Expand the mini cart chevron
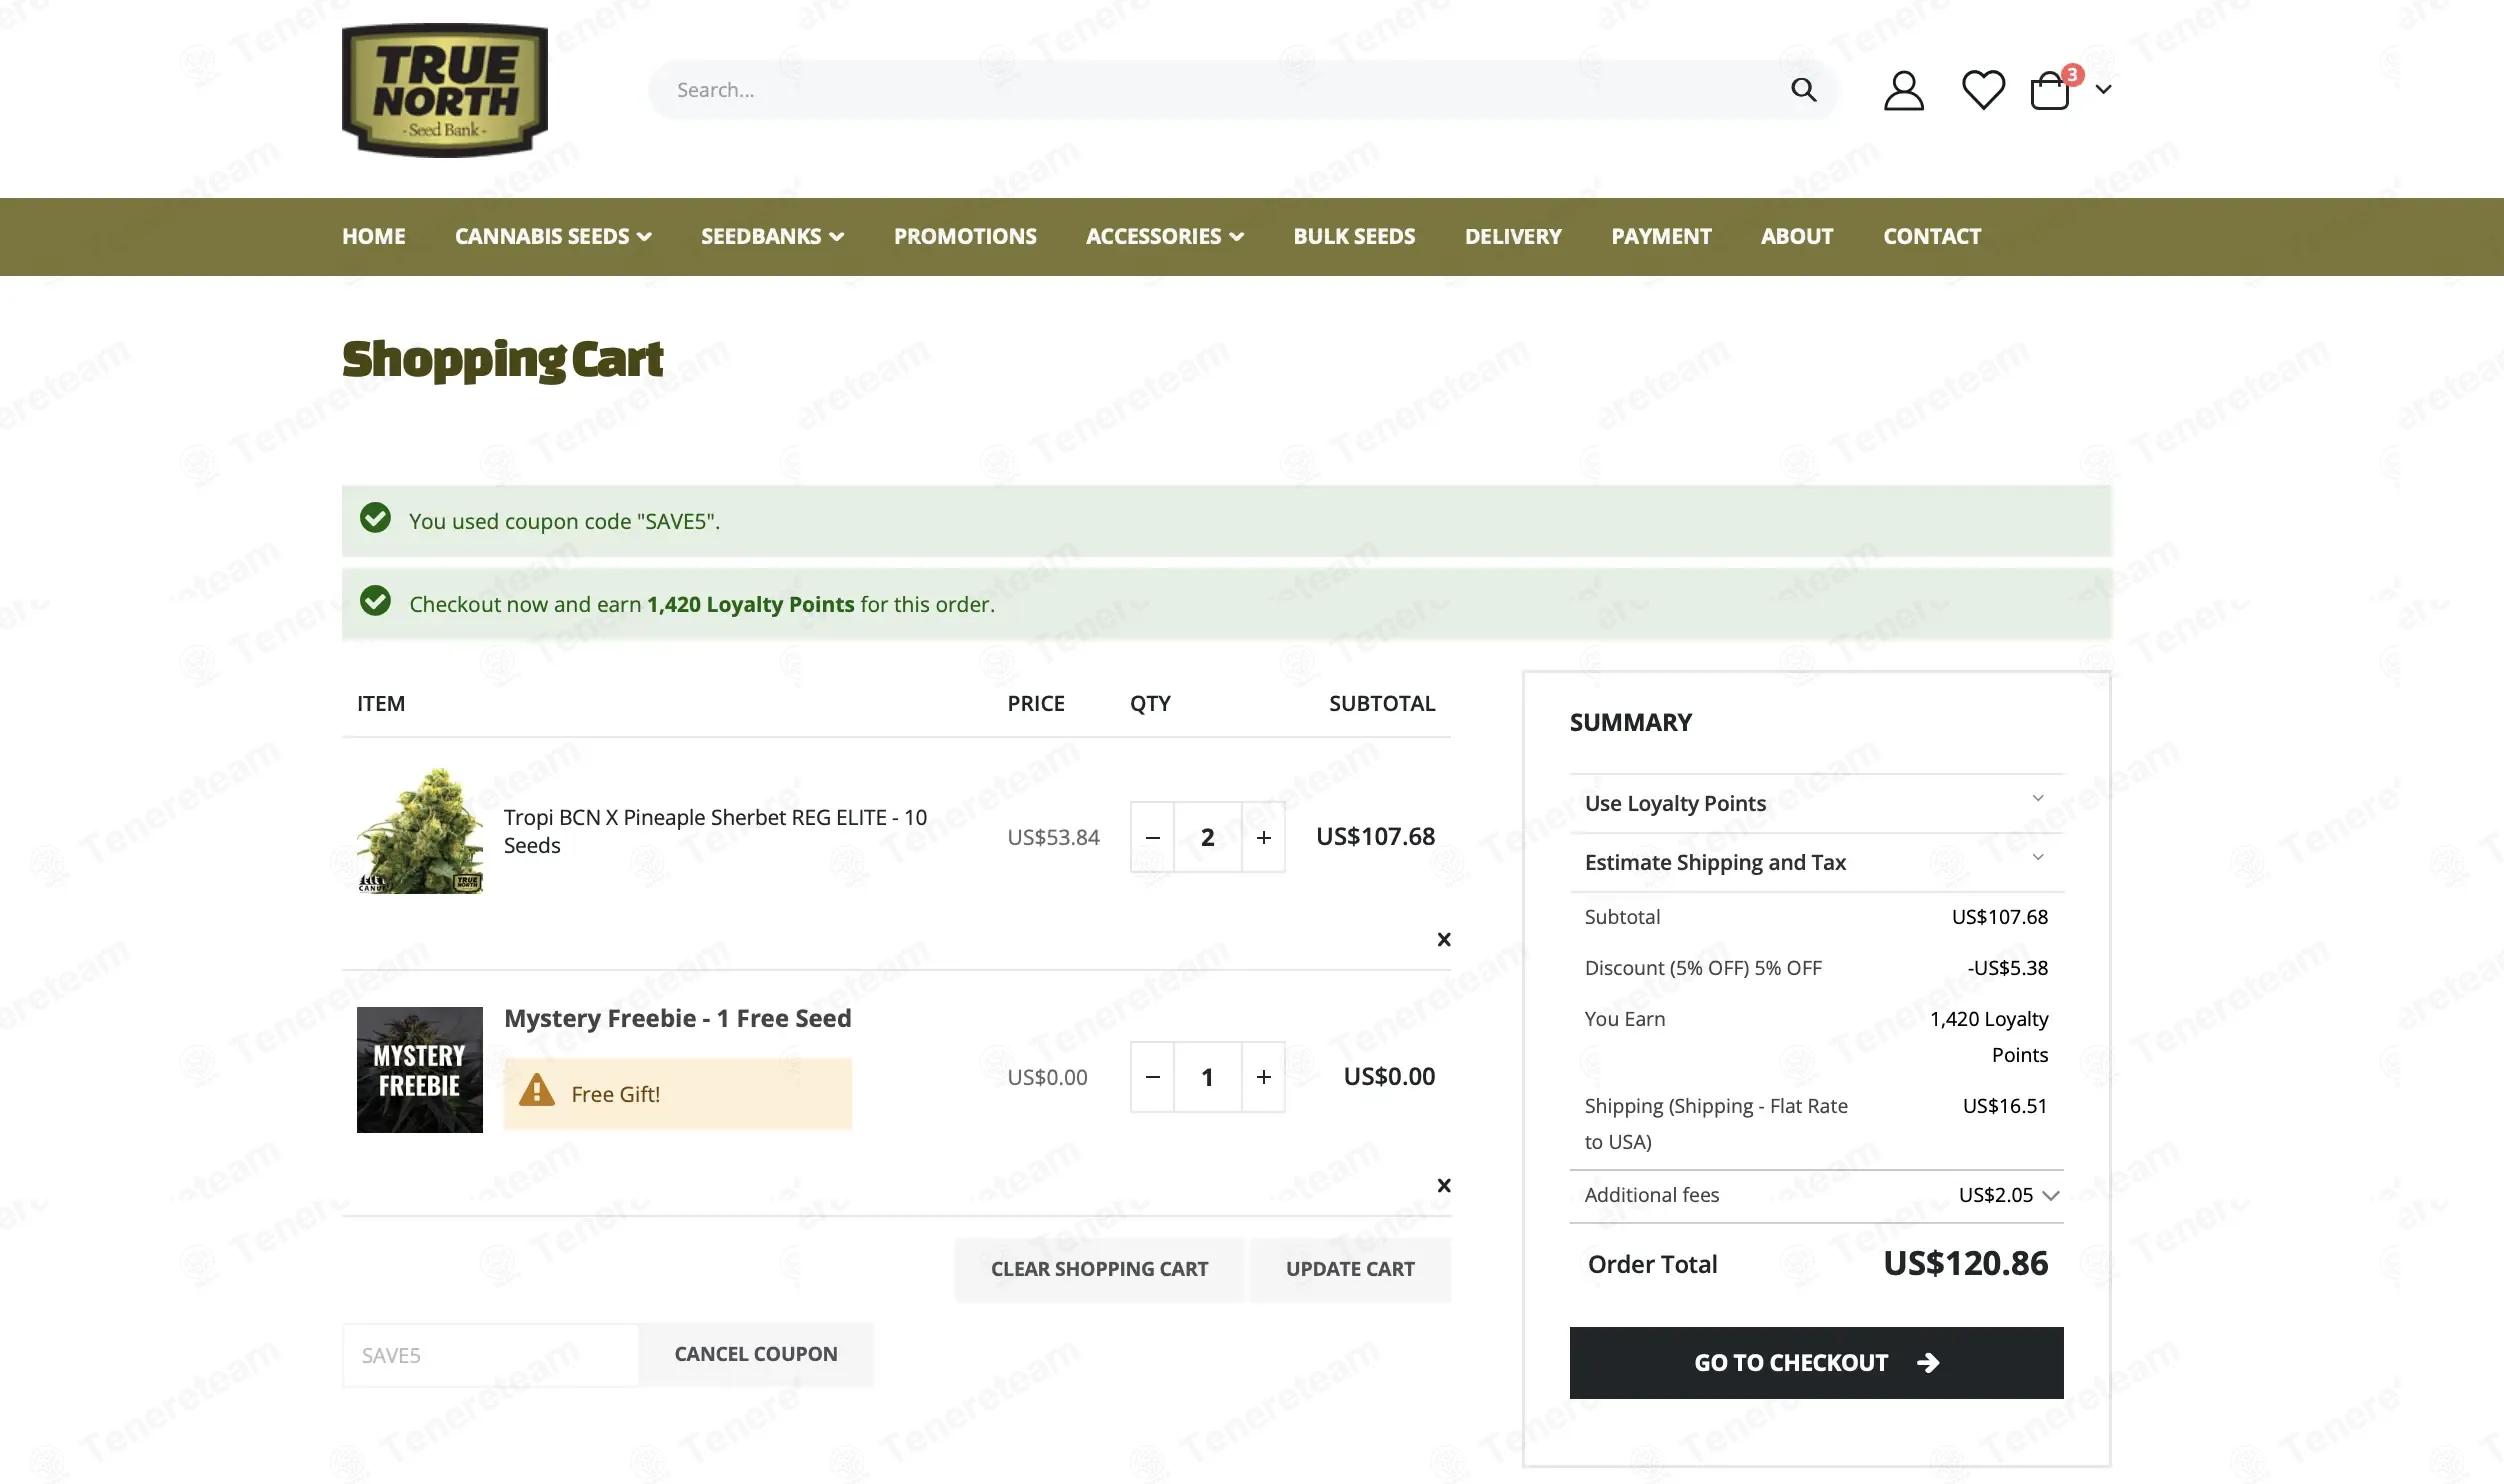 (2103, 89)
